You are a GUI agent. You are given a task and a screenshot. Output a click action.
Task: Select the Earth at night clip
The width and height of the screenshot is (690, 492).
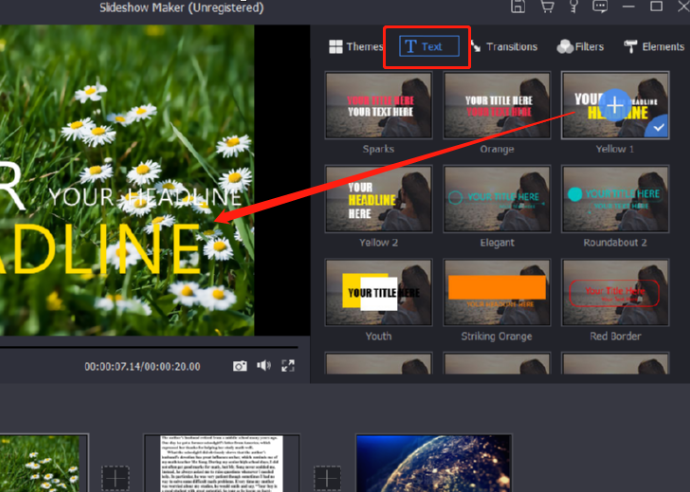[434, 463]
